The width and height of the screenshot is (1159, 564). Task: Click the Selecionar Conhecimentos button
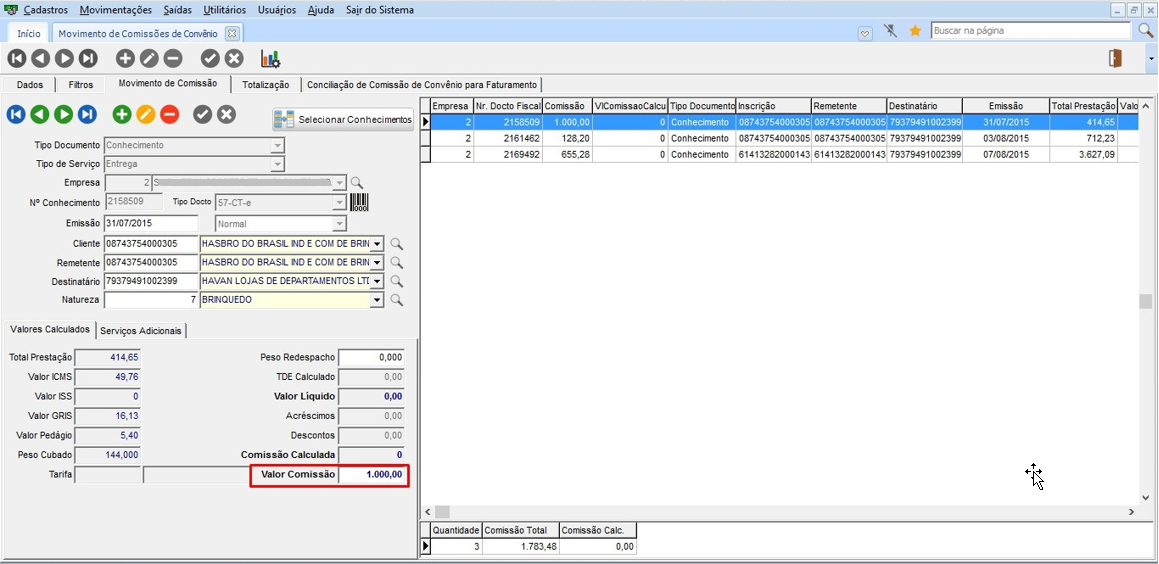343,120
